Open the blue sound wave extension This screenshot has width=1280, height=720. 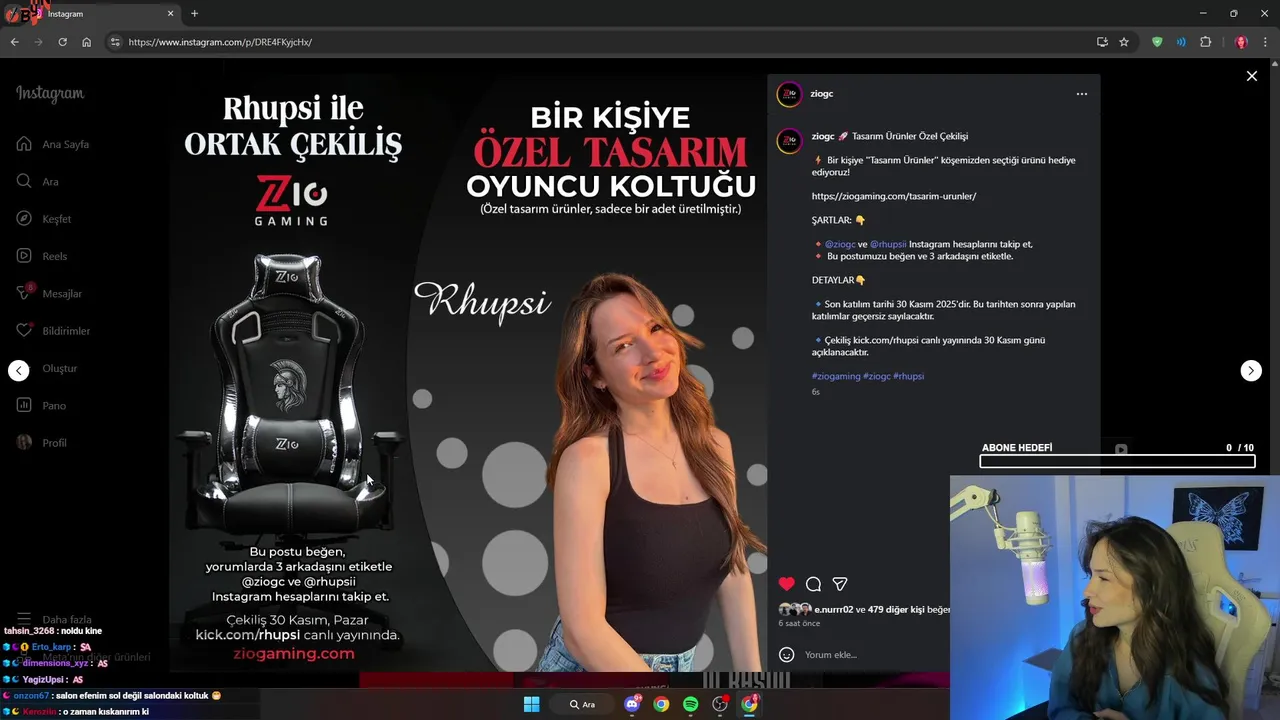[x=1181, y=42]
